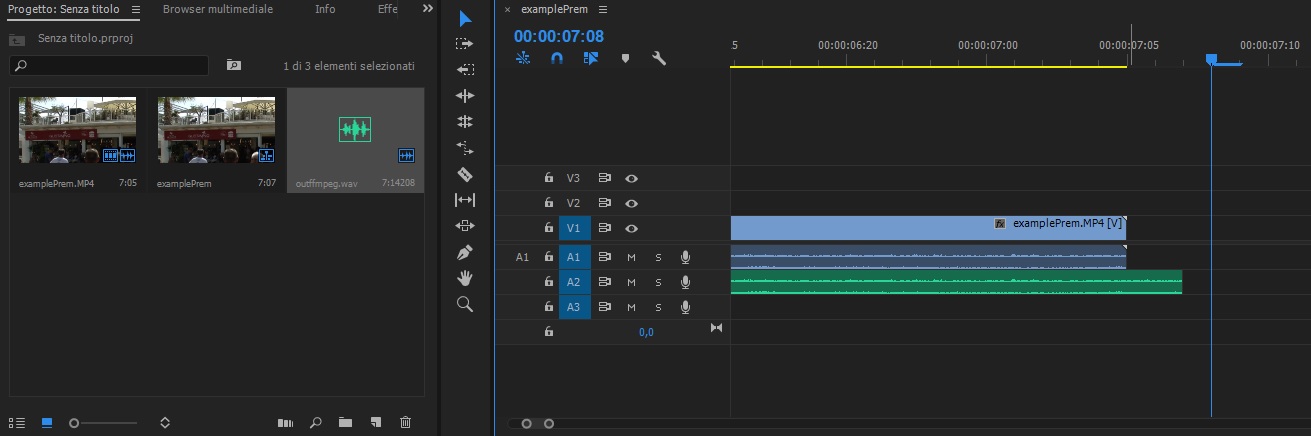Toggle timeline snapping magnet
1311x436 pixels.
pyautogui.click(x=557, y=59)
